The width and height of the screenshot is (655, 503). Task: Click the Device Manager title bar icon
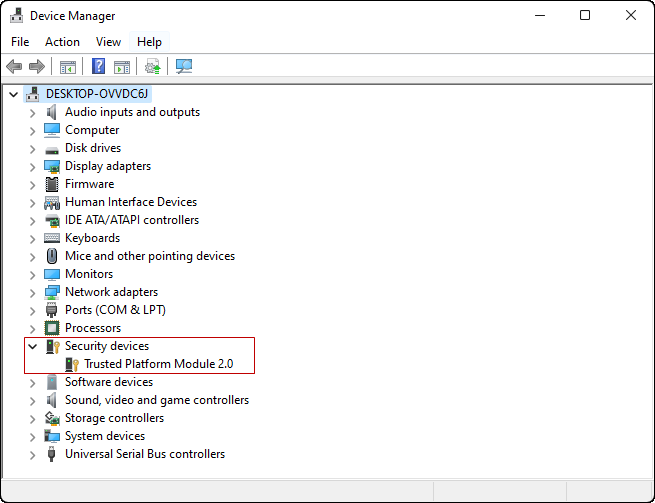pos(17,16)
